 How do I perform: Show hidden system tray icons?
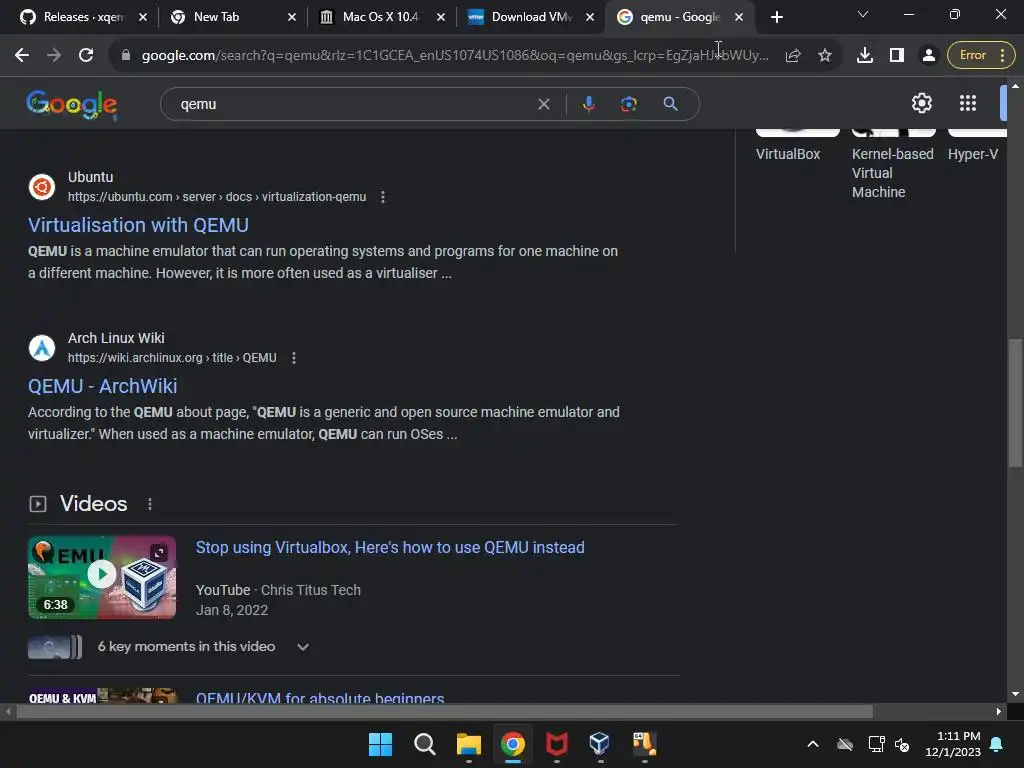pyautogui.click(x=812, y=744)
